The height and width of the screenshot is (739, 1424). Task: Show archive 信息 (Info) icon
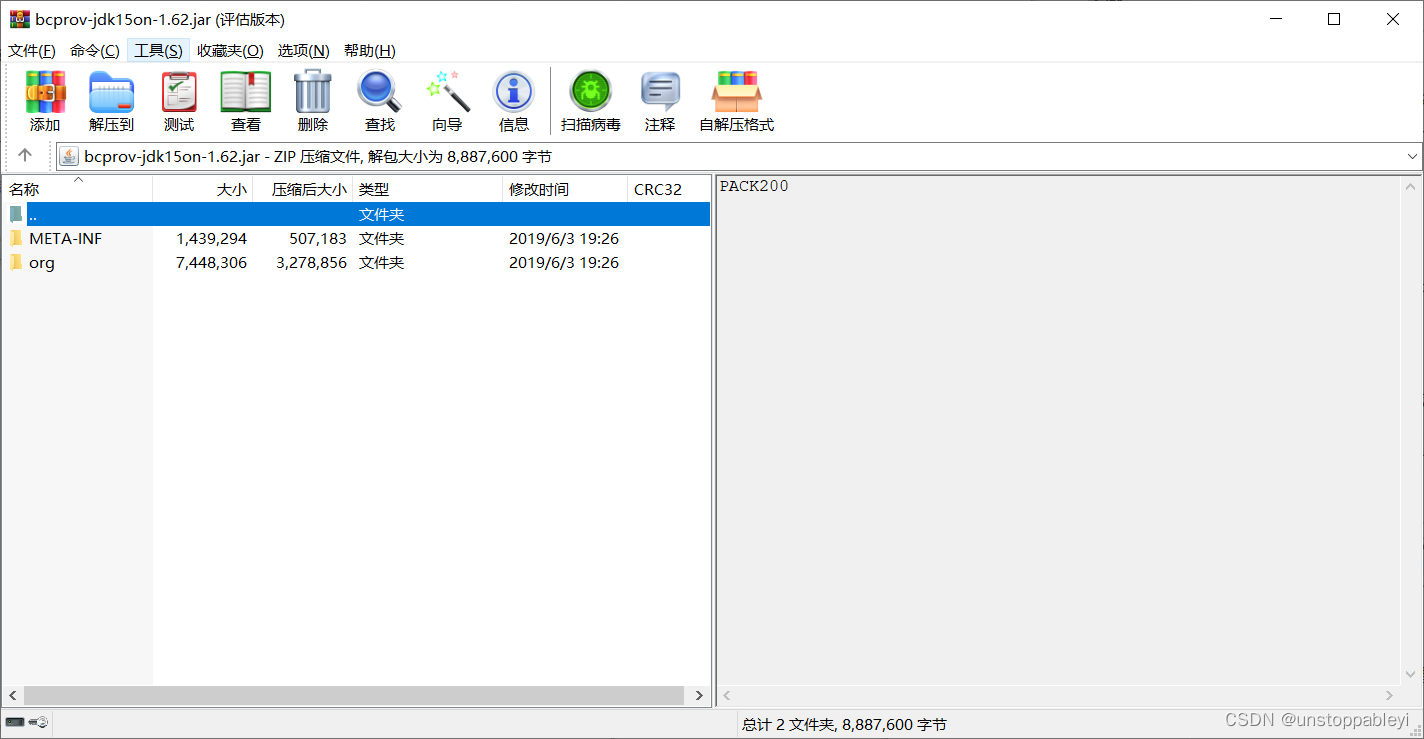(514, 92)
